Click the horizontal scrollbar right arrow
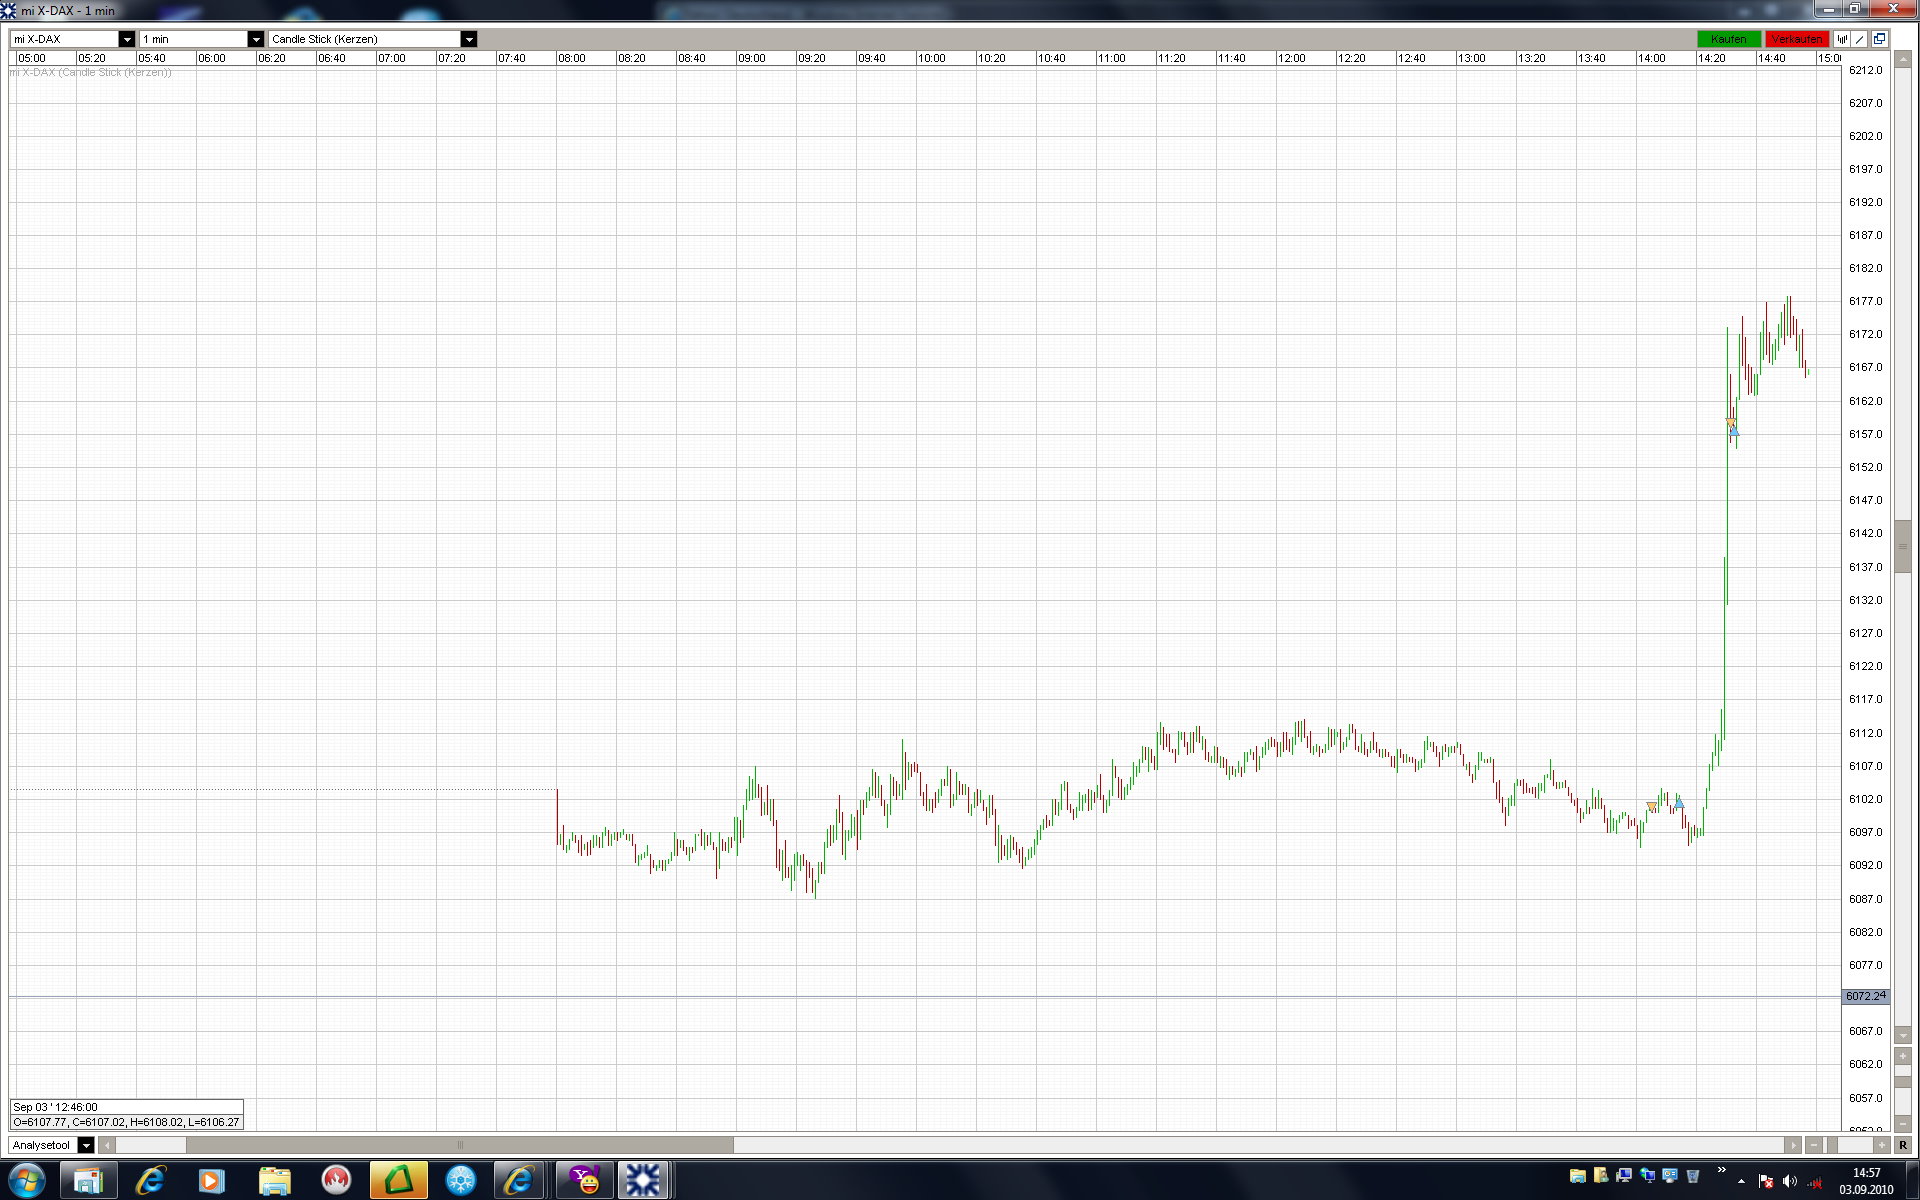This screenshot has height=1200, width=1920. 1792,1145
